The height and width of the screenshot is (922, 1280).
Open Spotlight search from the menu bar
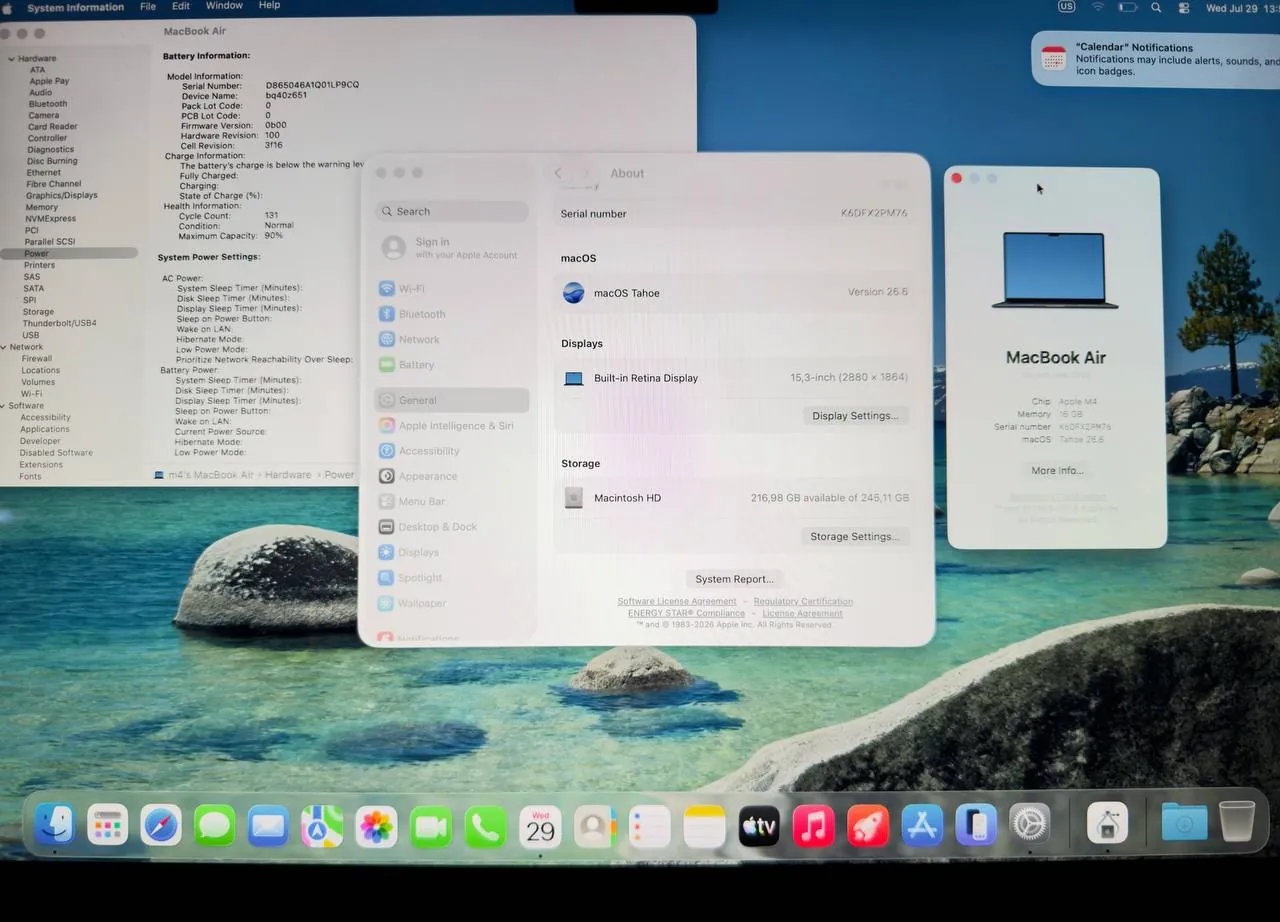1156,7
